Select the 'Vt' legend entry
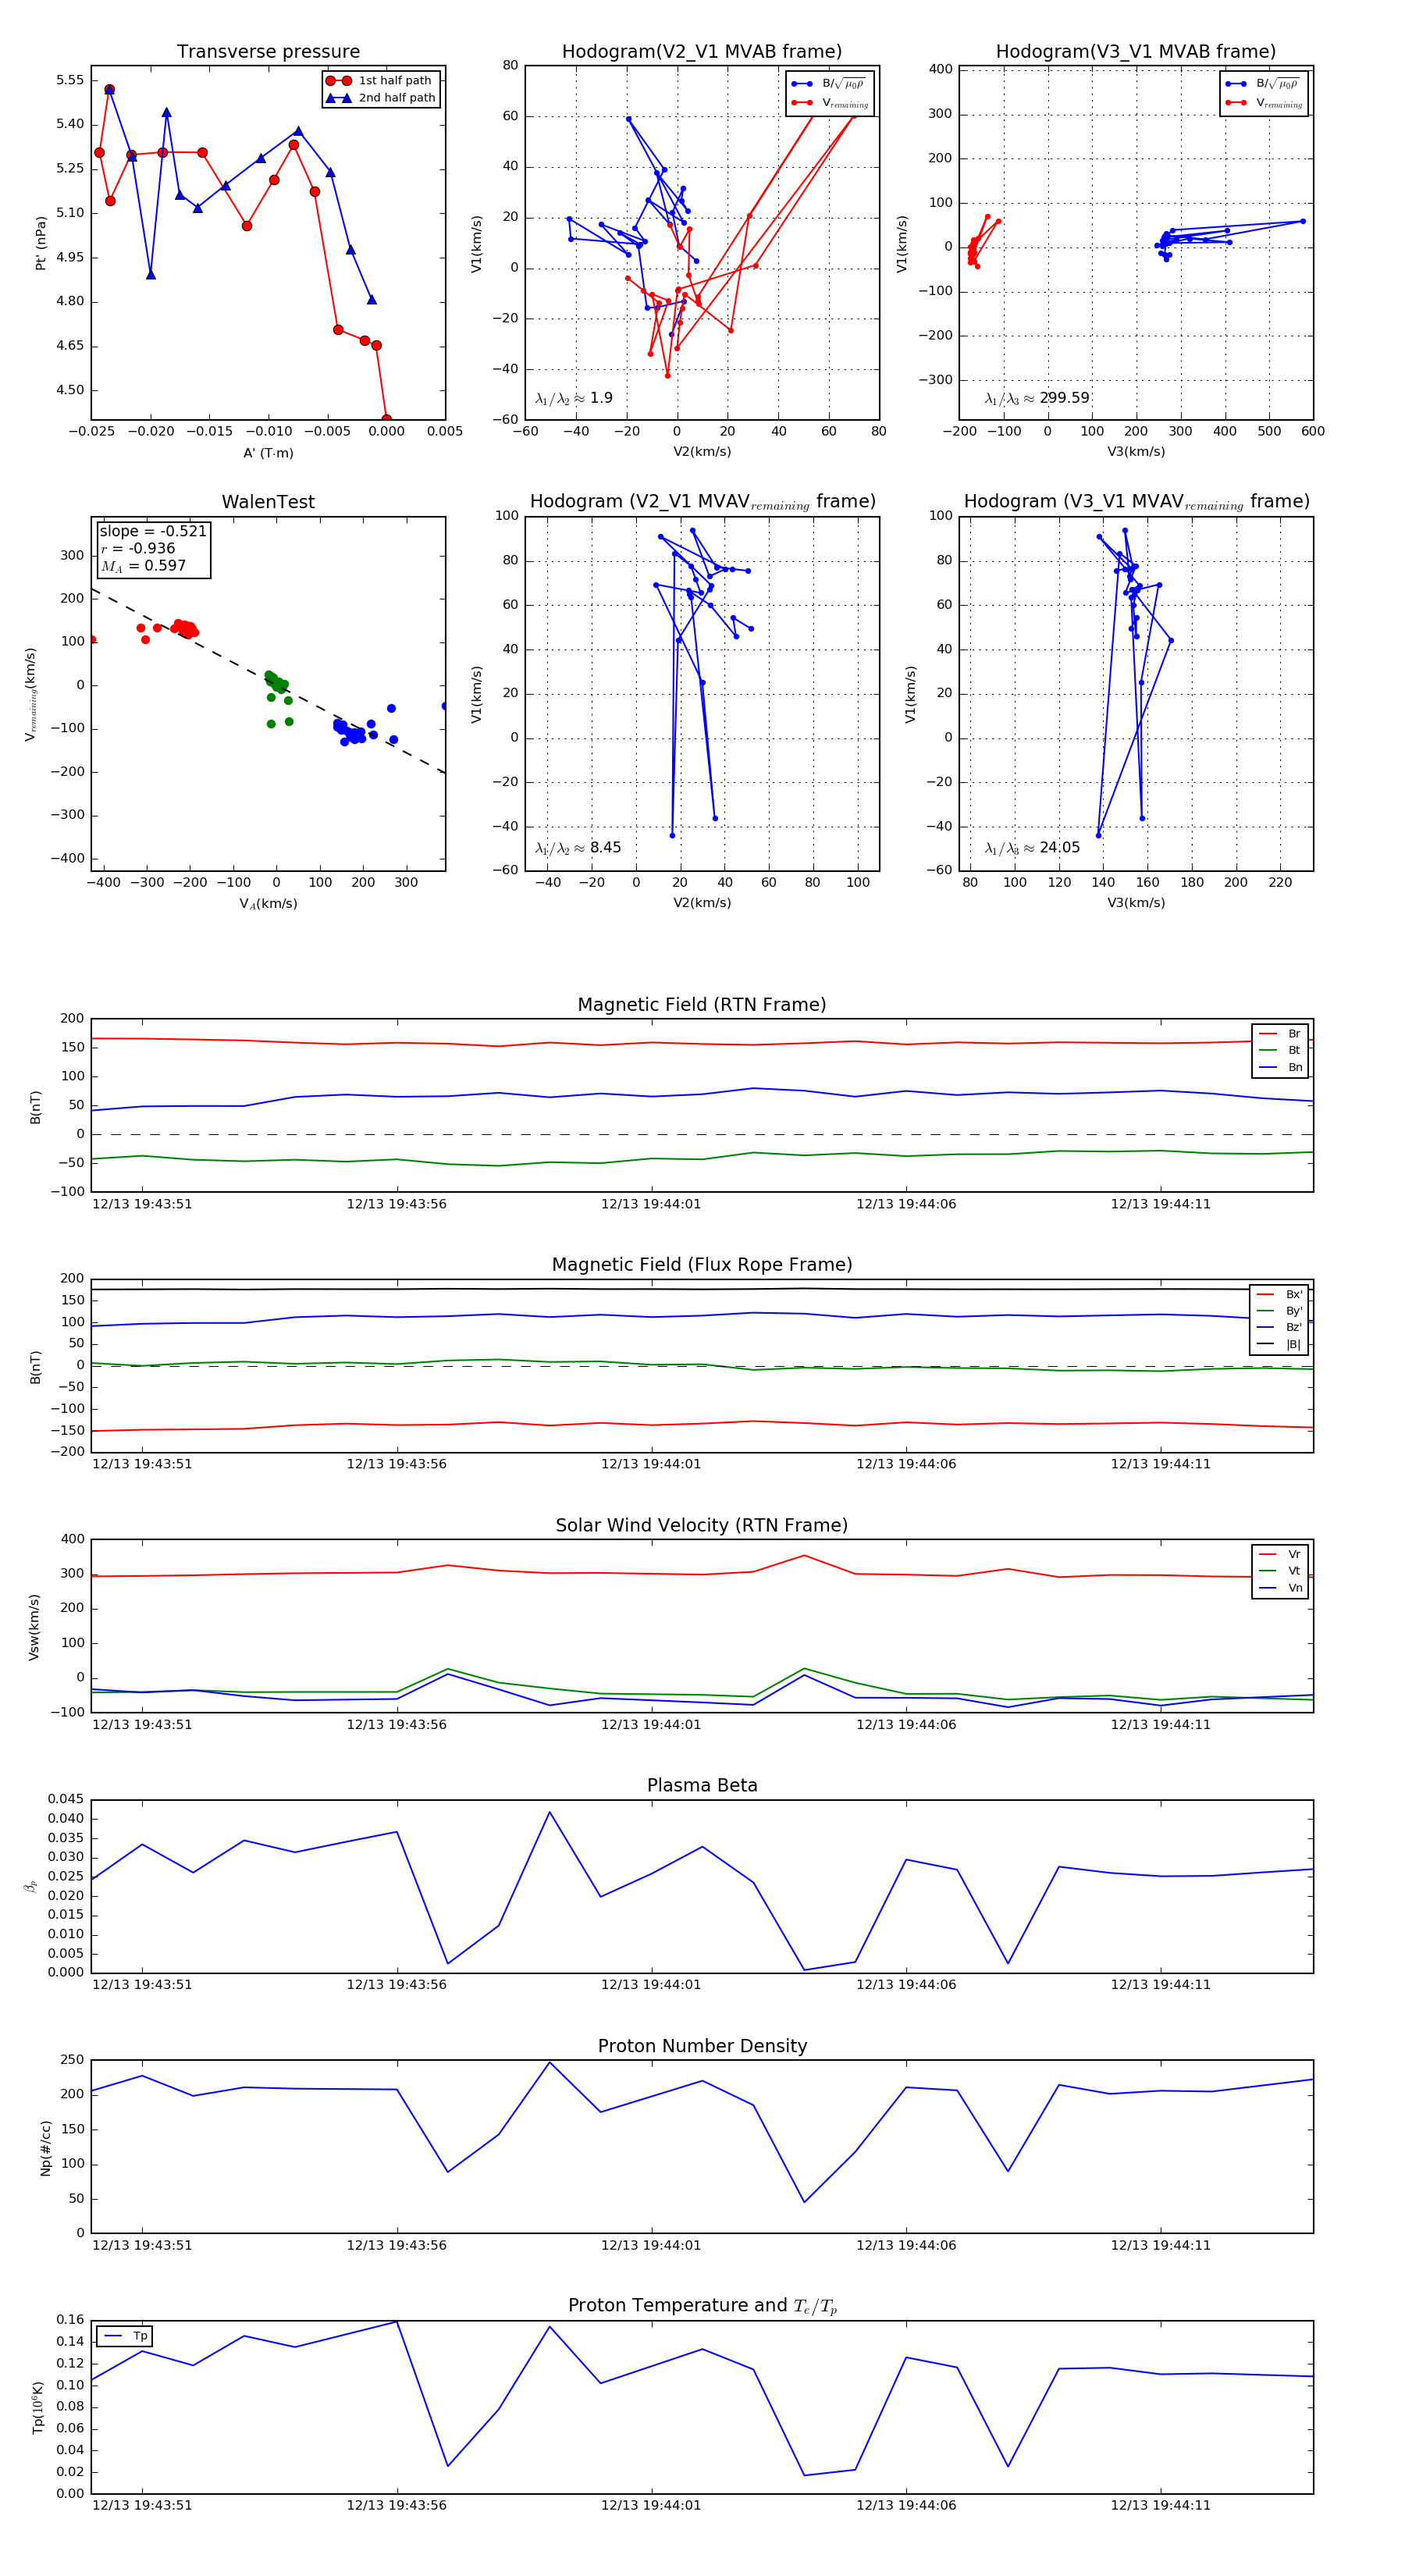1405x2576 pixels. [1280, 1571]
